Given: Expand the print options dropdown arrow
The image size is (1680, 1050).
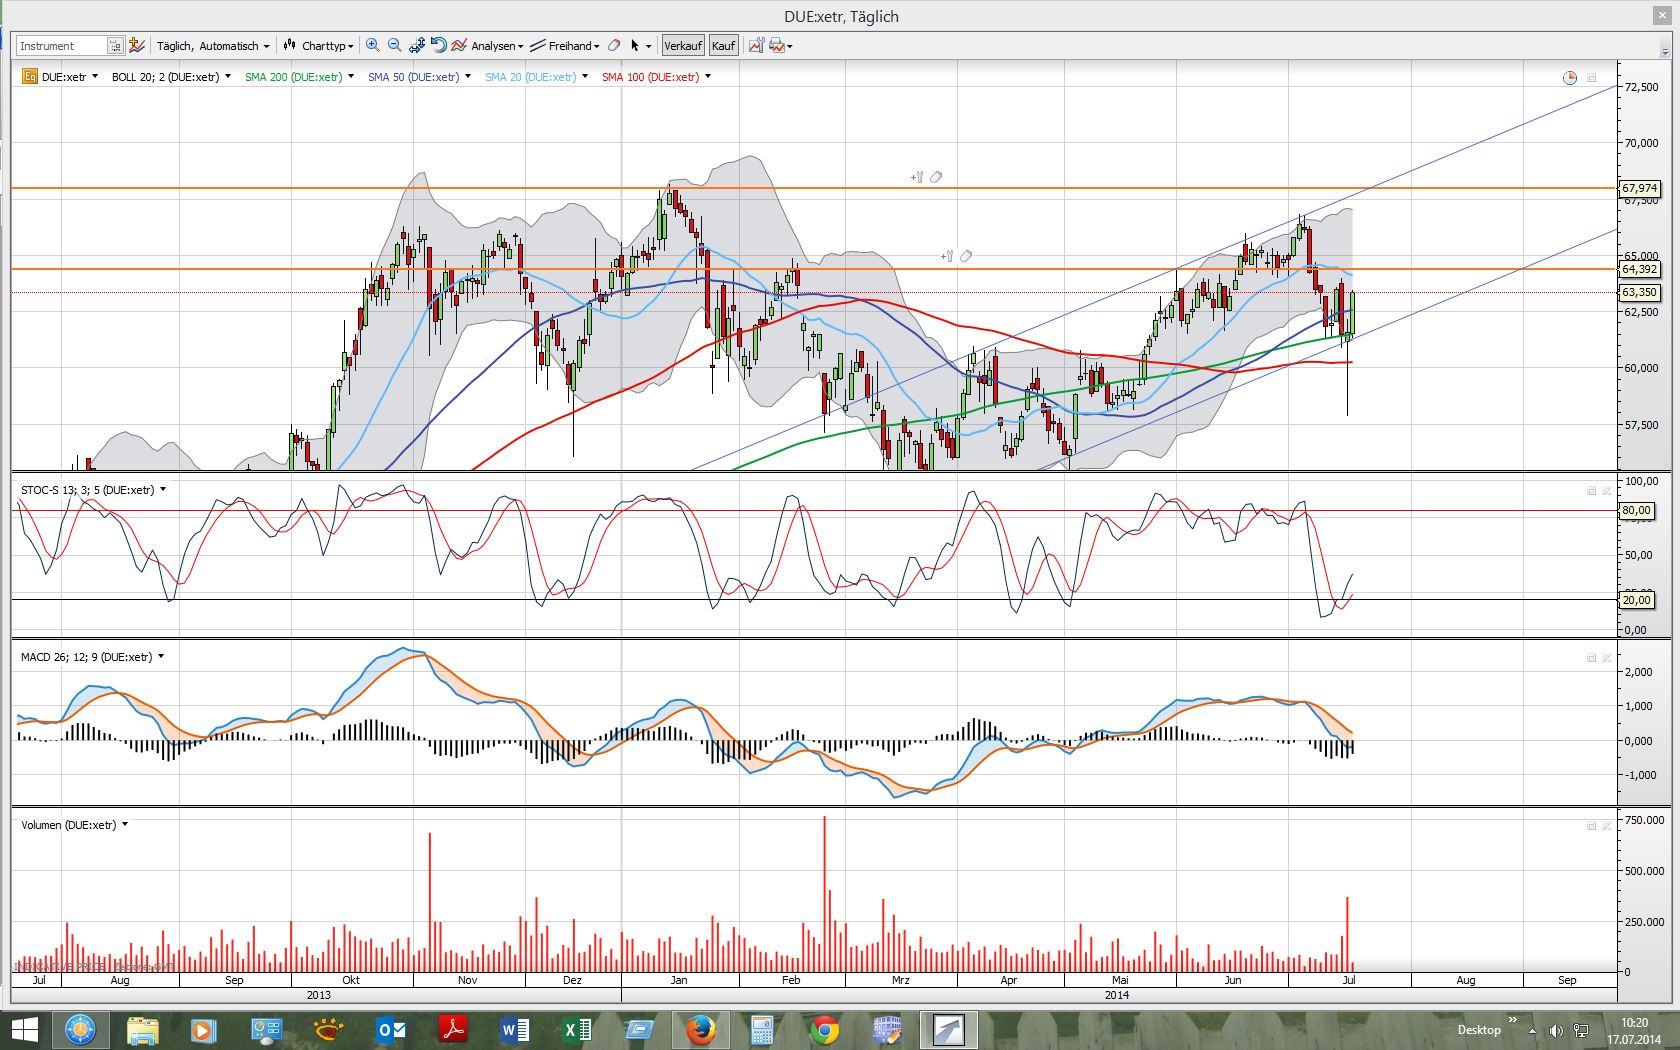Looking at the screenshot, I should click(790, 47).
